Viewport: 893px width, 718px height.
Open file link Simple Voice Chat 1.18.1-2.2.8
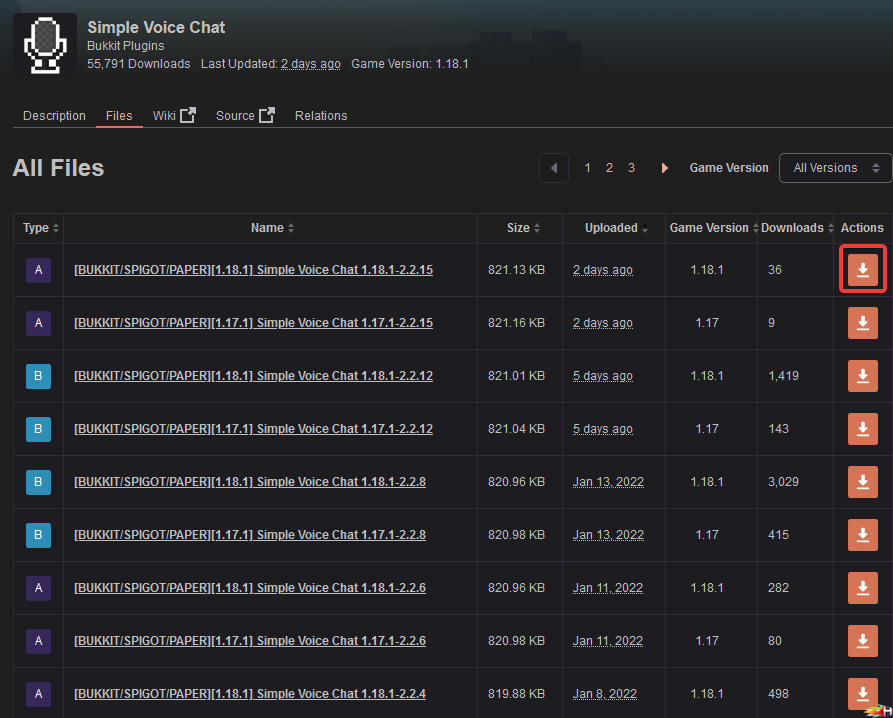click(250, 482)
